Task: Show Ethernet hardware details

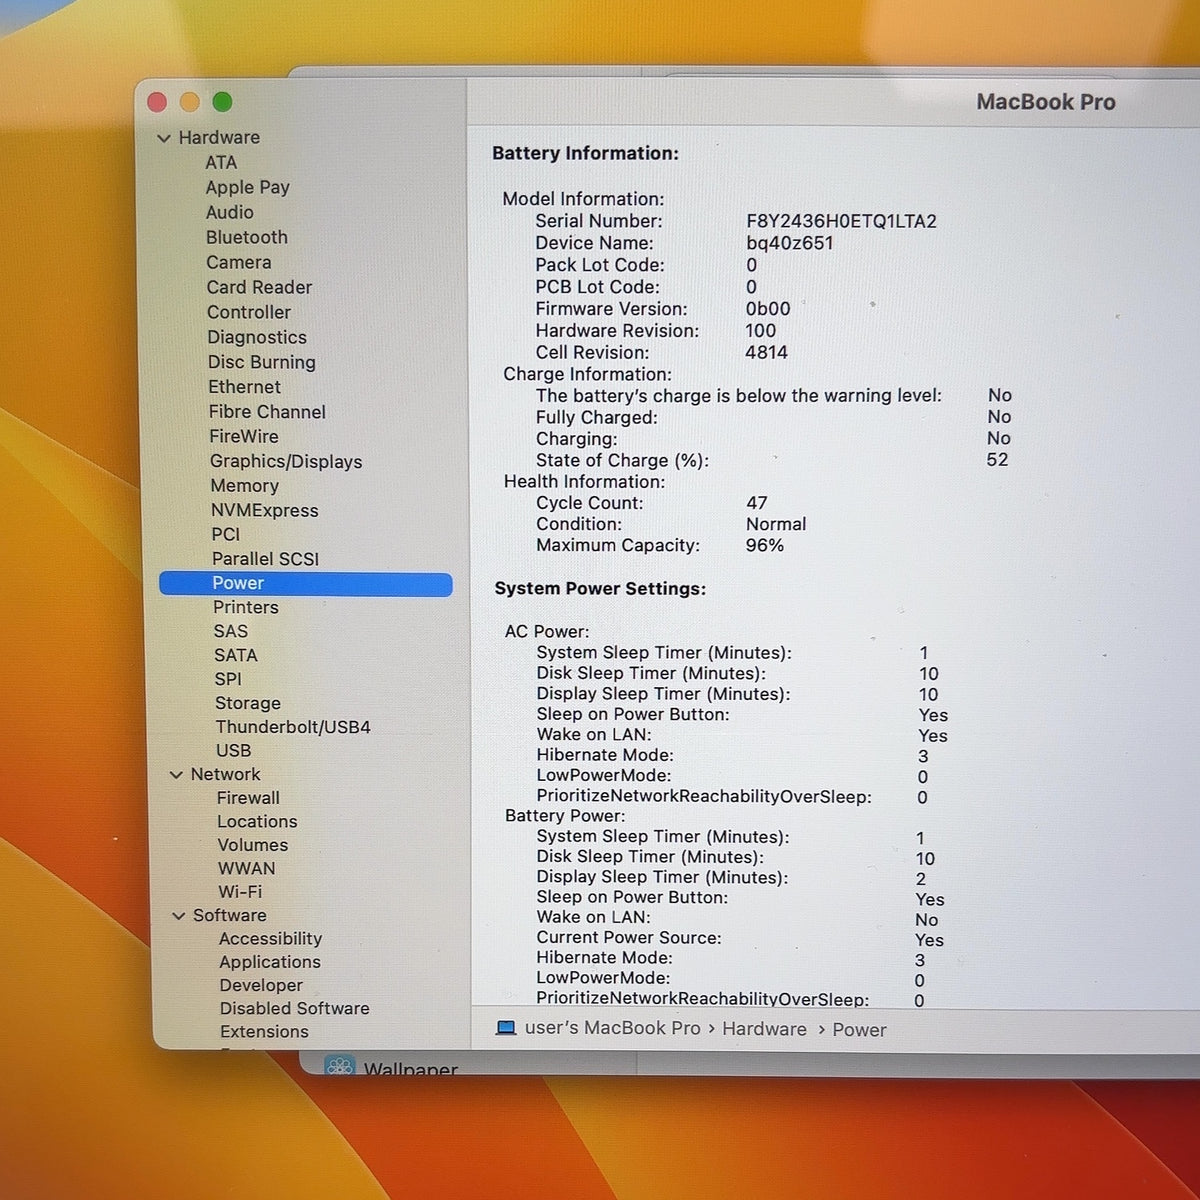Action: click(x=245, y=387)
